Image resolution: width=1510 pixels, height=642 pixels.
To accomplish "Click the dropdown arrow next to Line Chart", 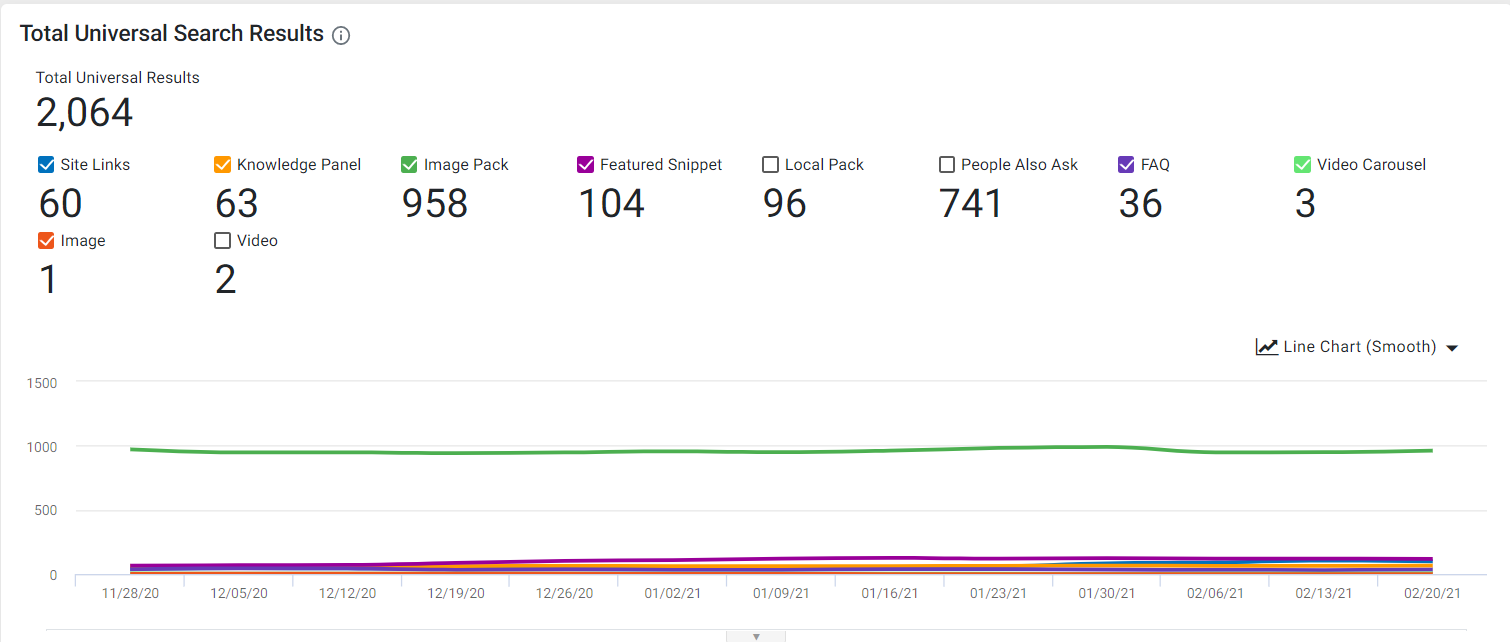I will click(x=1452, y=348).
